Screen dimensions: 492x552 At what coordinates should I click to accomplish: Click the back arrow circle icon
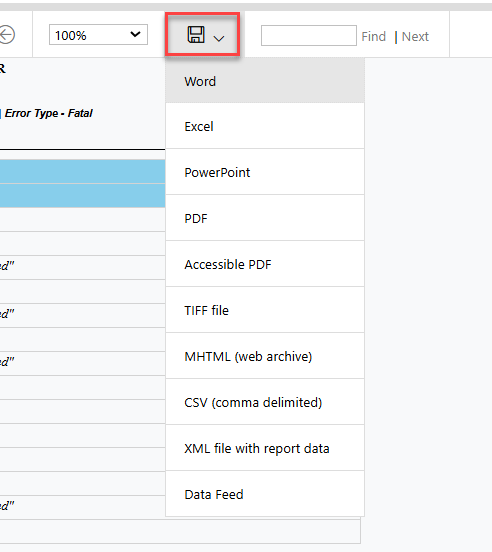point(7,34)
